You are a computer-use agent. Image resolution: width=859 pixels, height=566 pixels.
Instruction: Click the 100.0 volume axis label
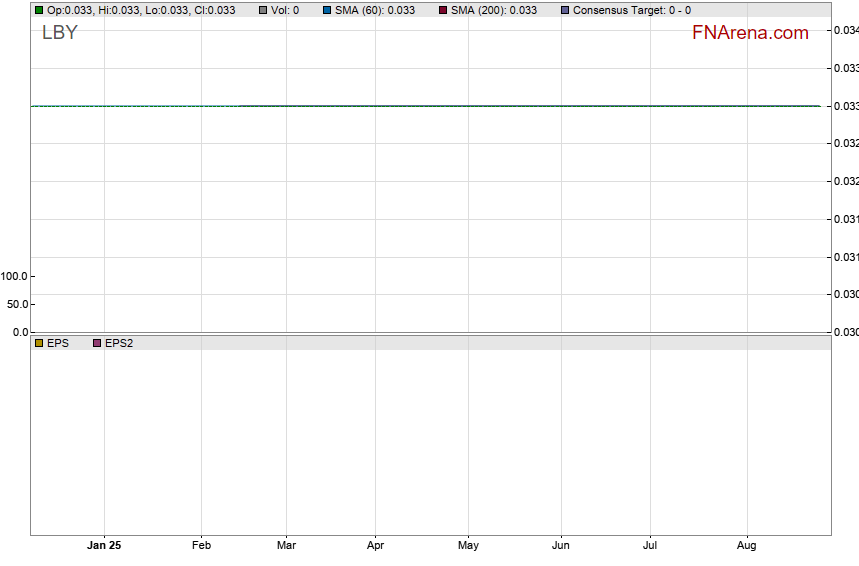(x=14, y=276)
